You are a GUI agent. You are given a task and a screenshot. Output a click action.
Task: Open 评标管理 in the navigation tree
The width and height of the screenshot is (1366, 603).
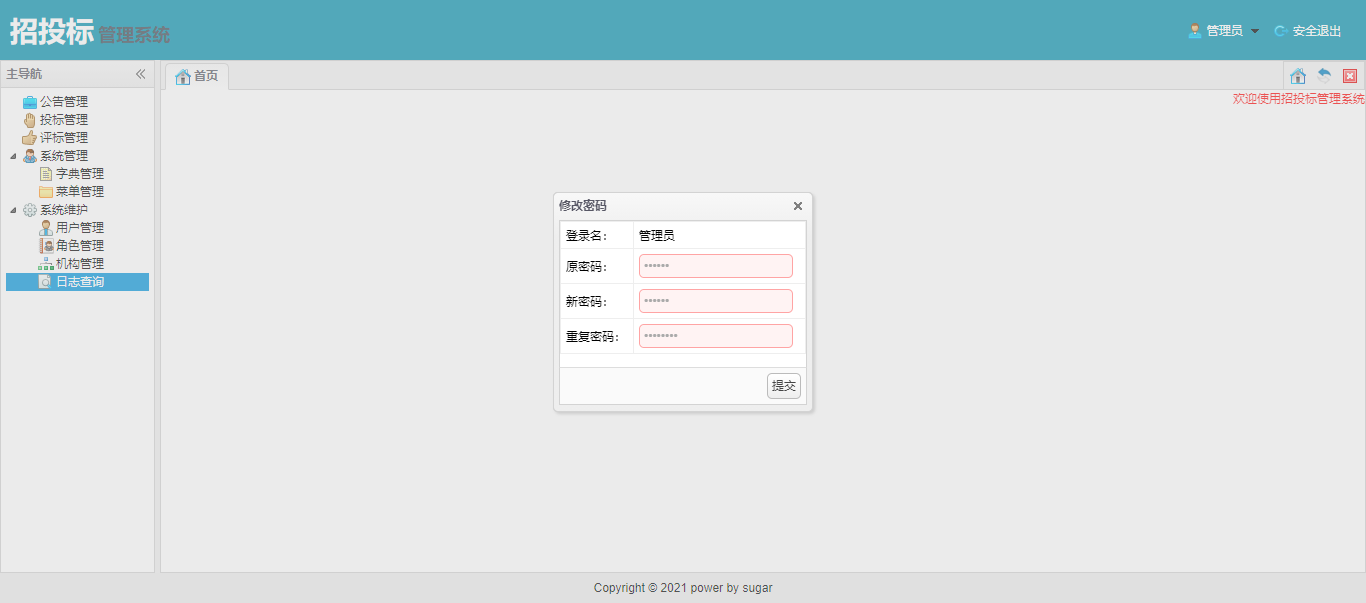[x=64, y=138]
